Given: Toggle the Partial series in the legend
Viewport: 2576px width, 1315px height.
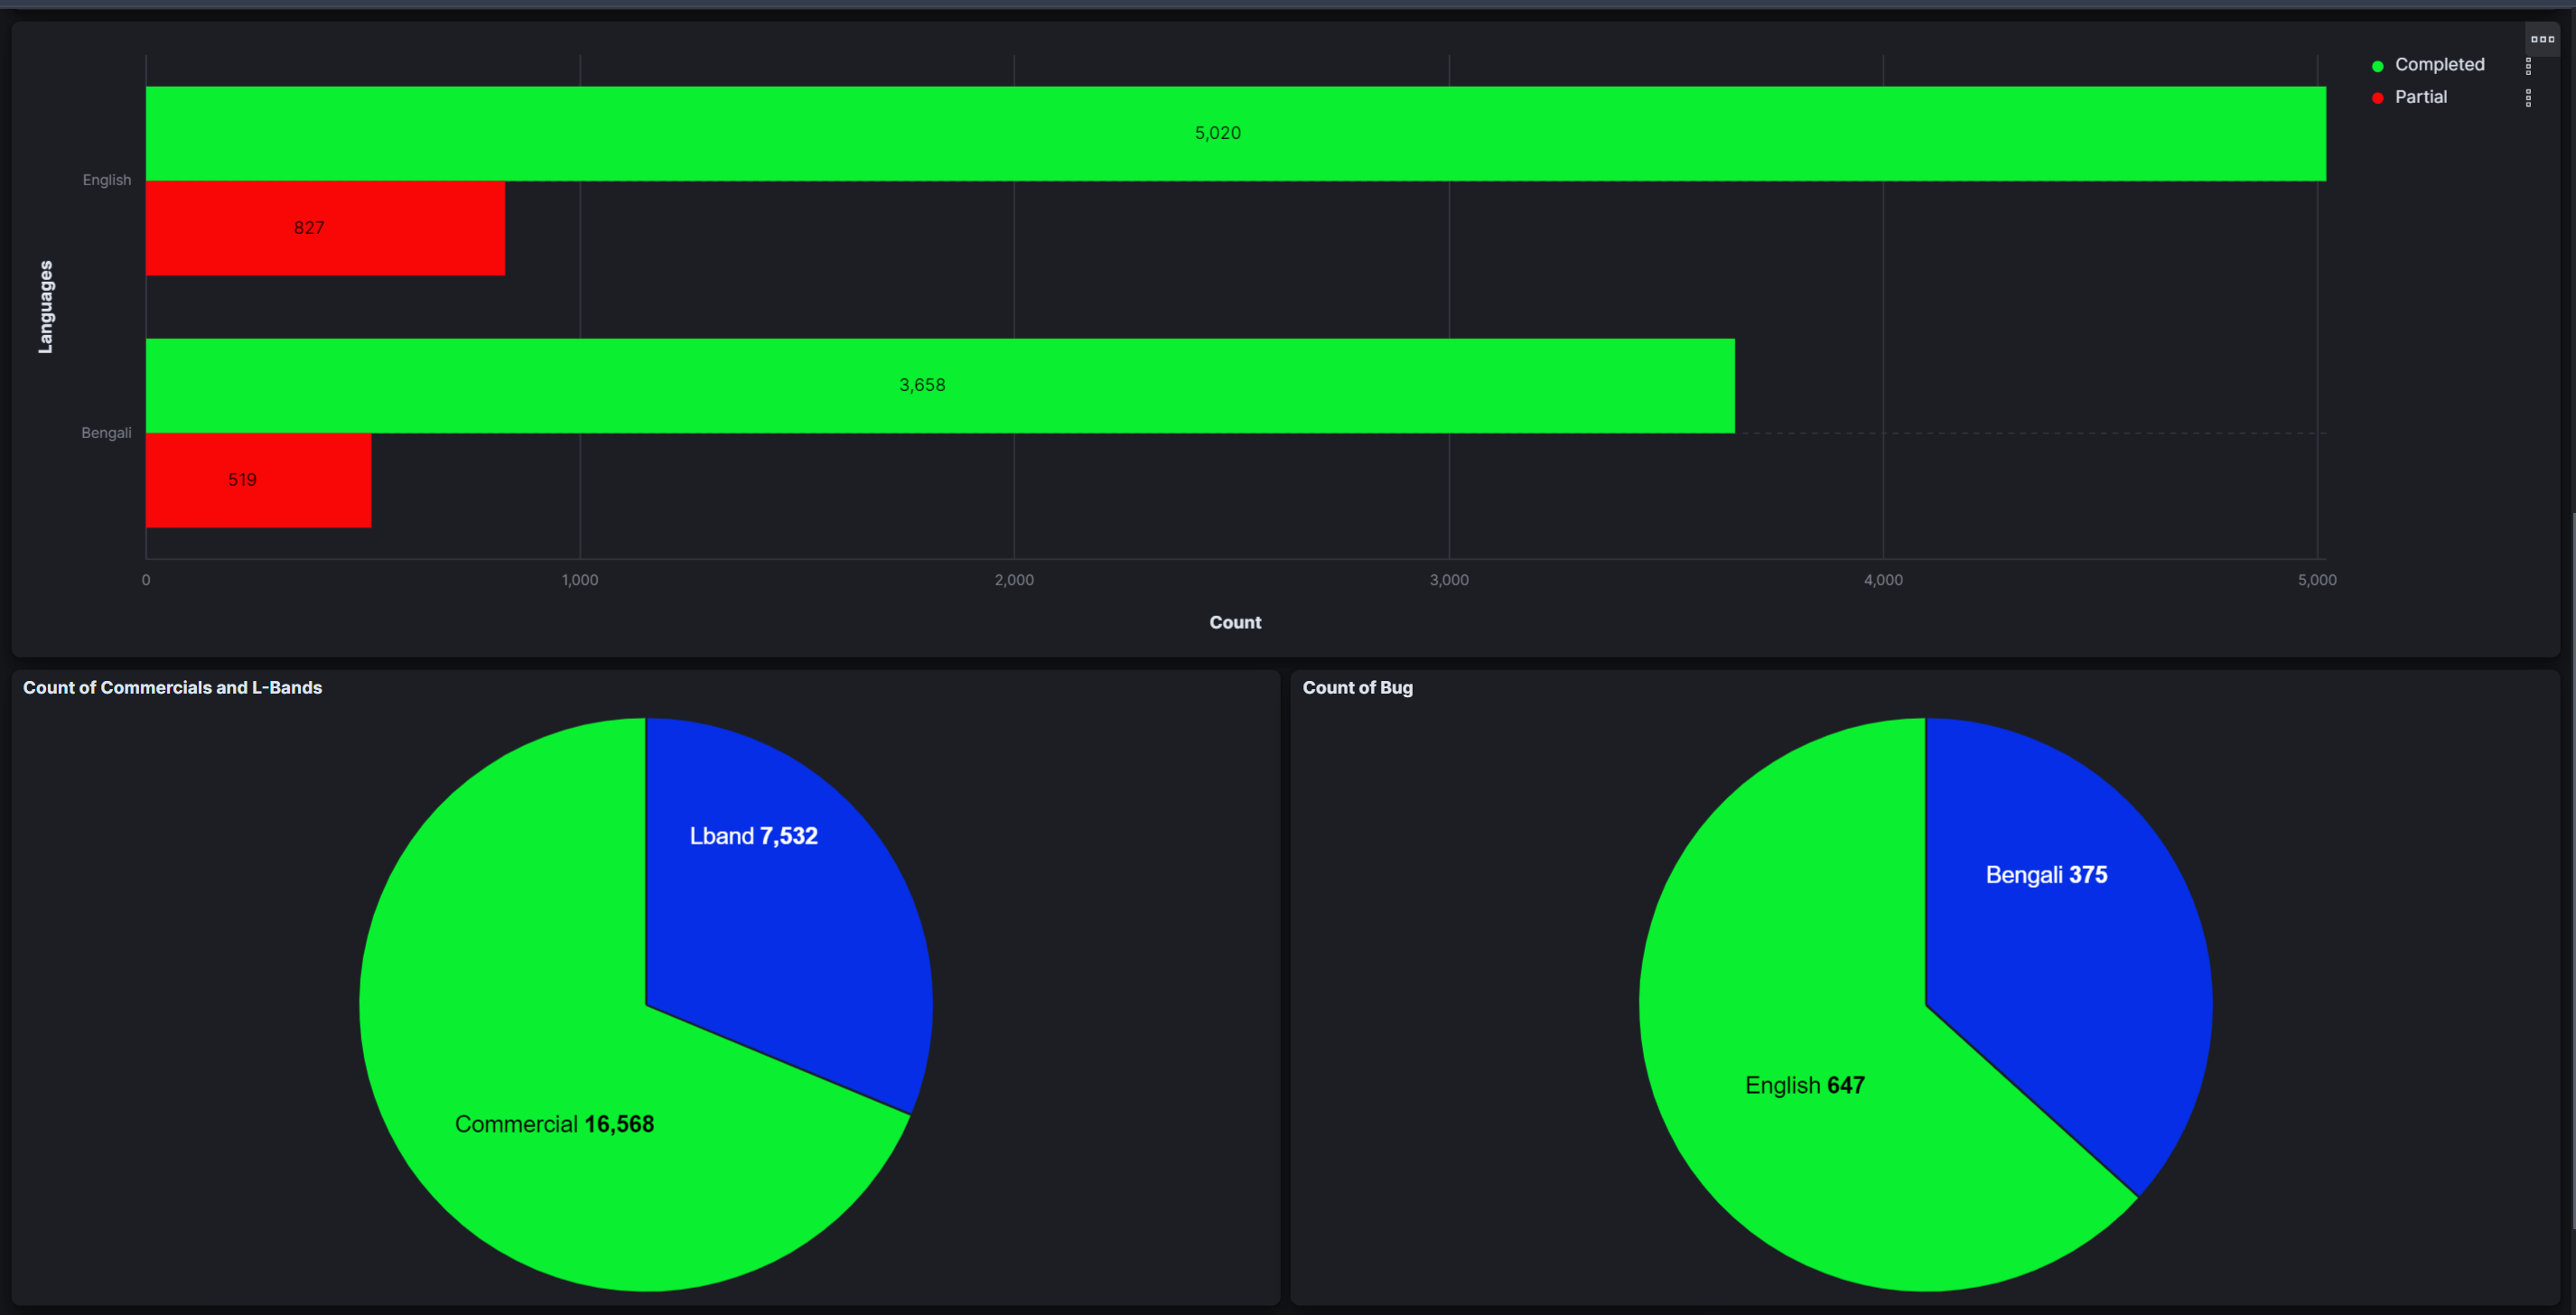Looking at the screenshot, I should tap(2420, 97).
